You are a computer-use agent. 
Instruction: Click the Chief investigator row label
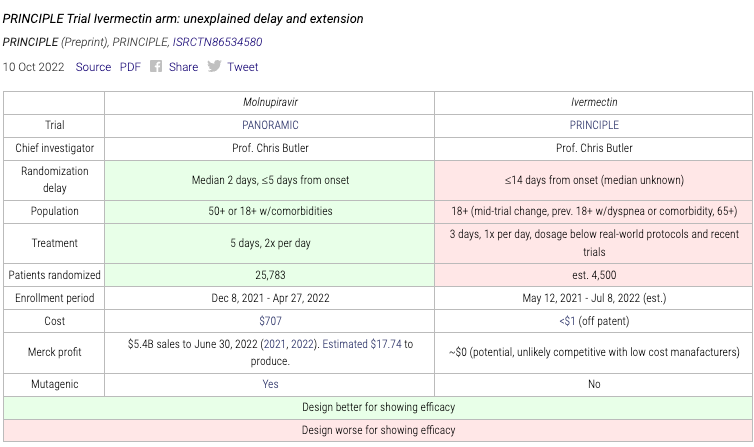(x=54, y=149)
